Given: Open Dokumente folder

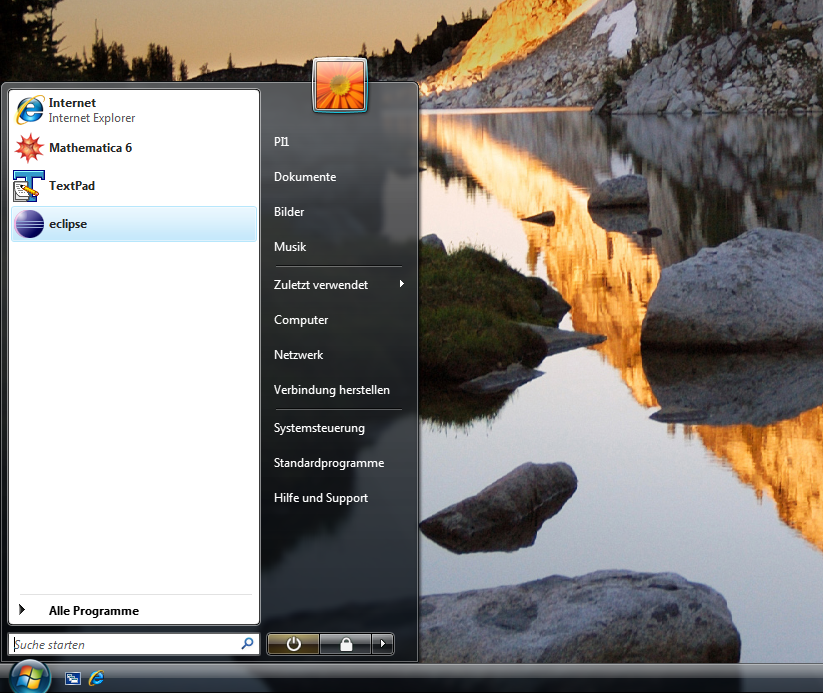Looking at the screenshot, I should (x=305, y=177).
